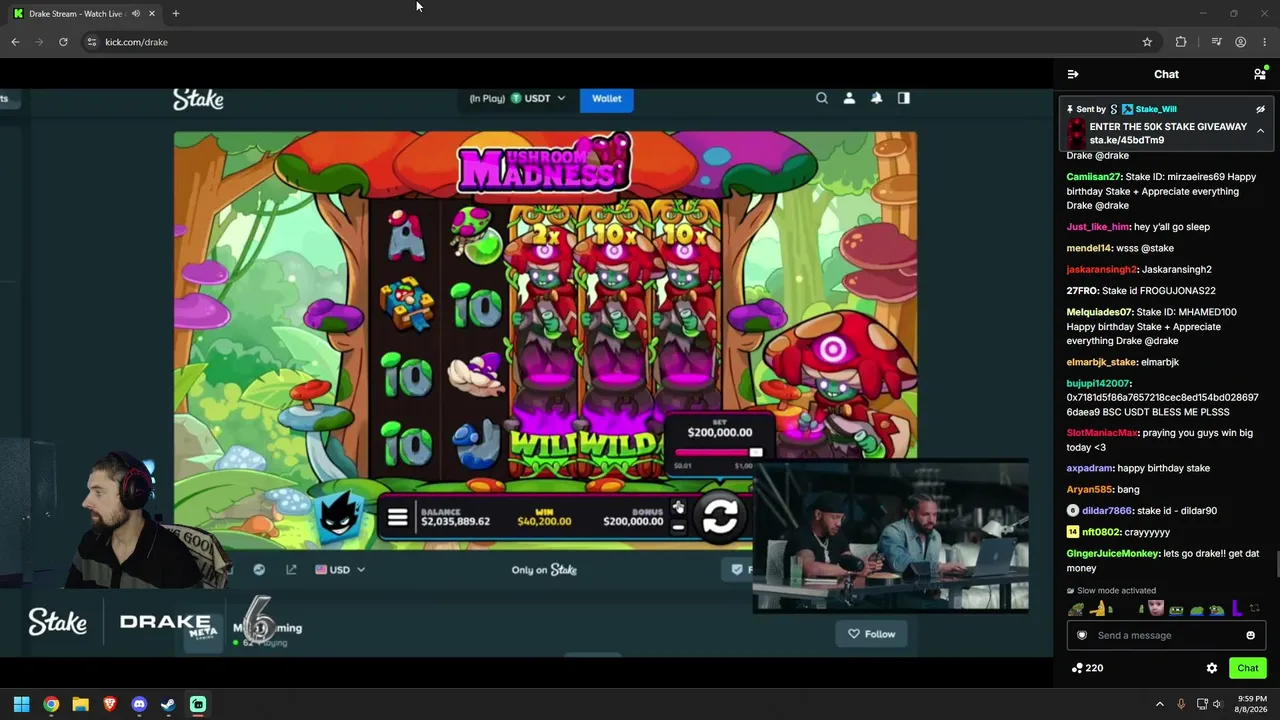Click the GingerJuiceMonkey username in chat
Image resolution: width=1280 pixels, height=720 pixels.
coord(1113,554)
